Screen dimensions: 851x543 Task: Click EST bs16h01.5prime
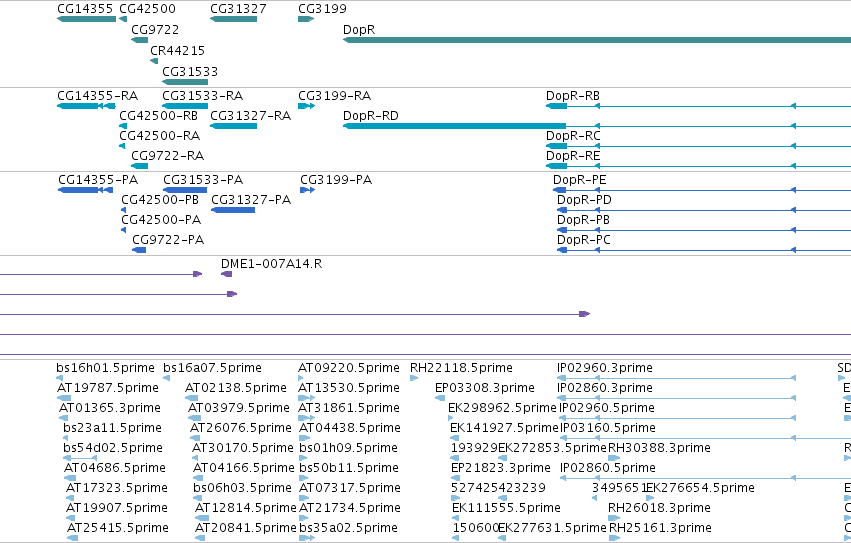[x=60, y=378]
